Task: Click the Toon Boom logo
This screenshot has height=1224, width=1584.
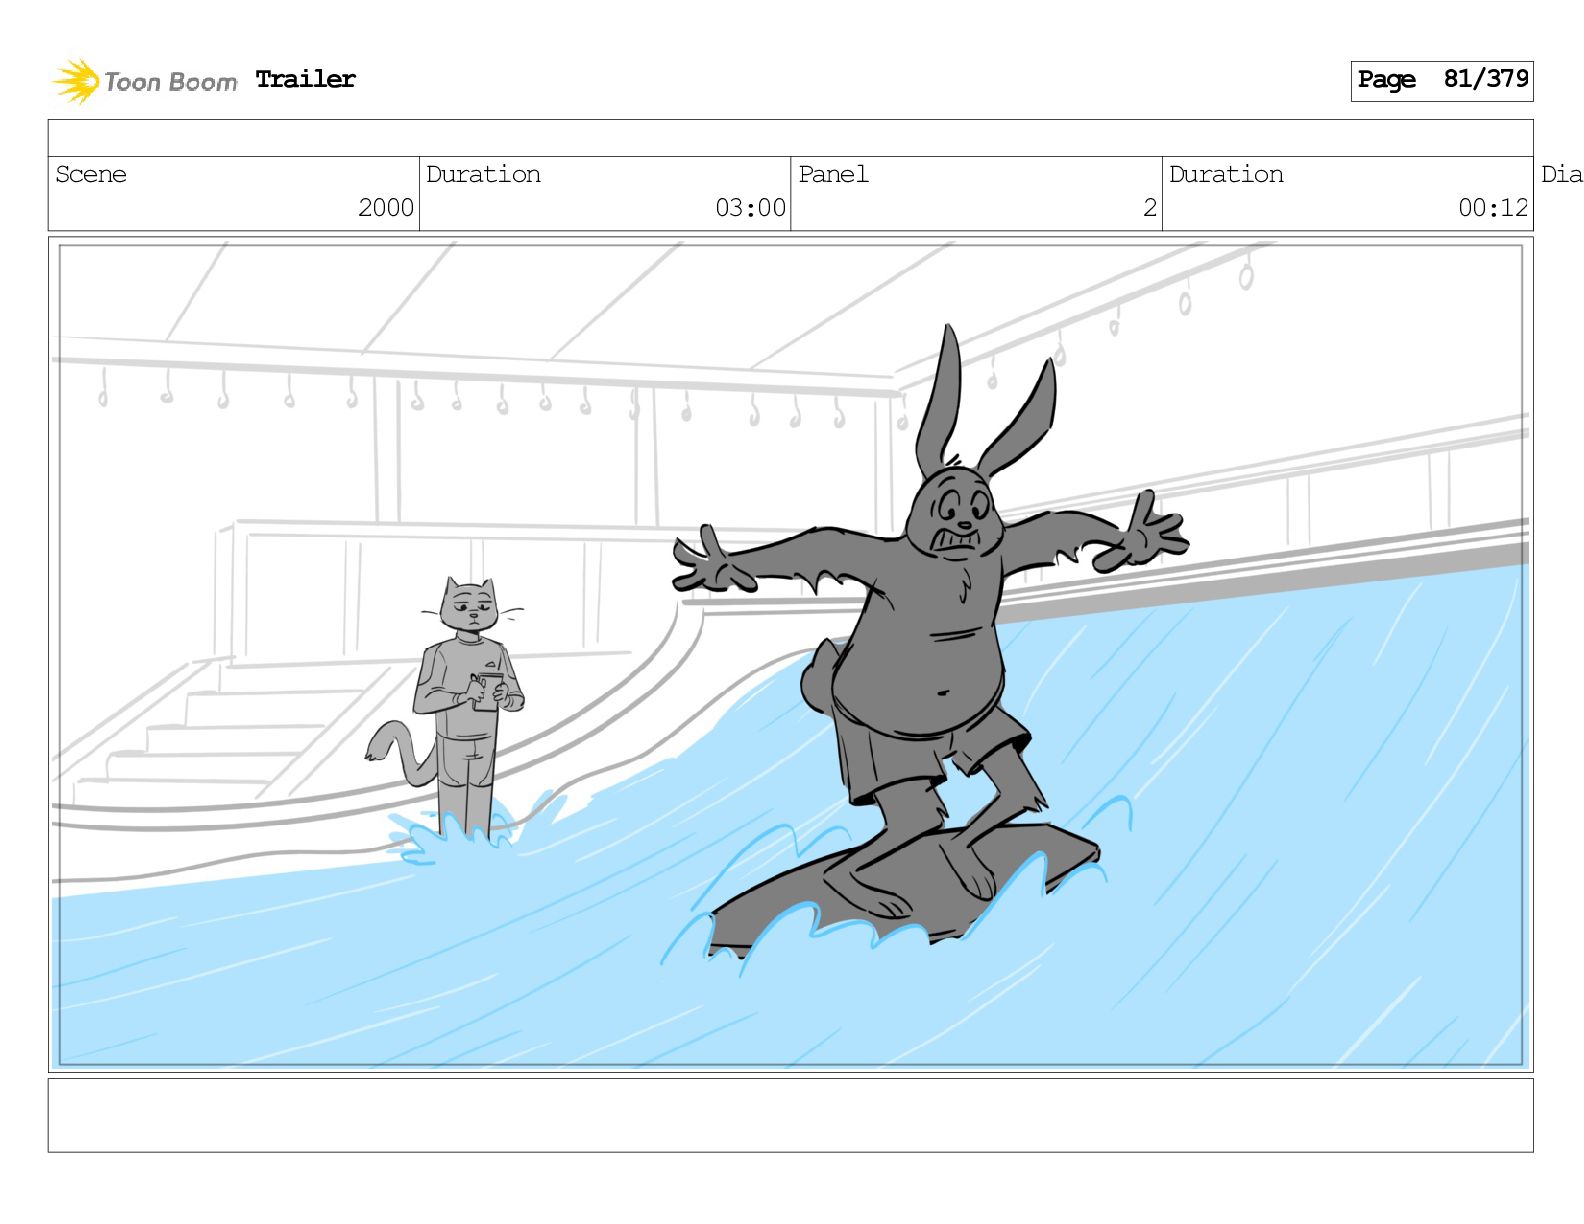Action: point(145,81)
